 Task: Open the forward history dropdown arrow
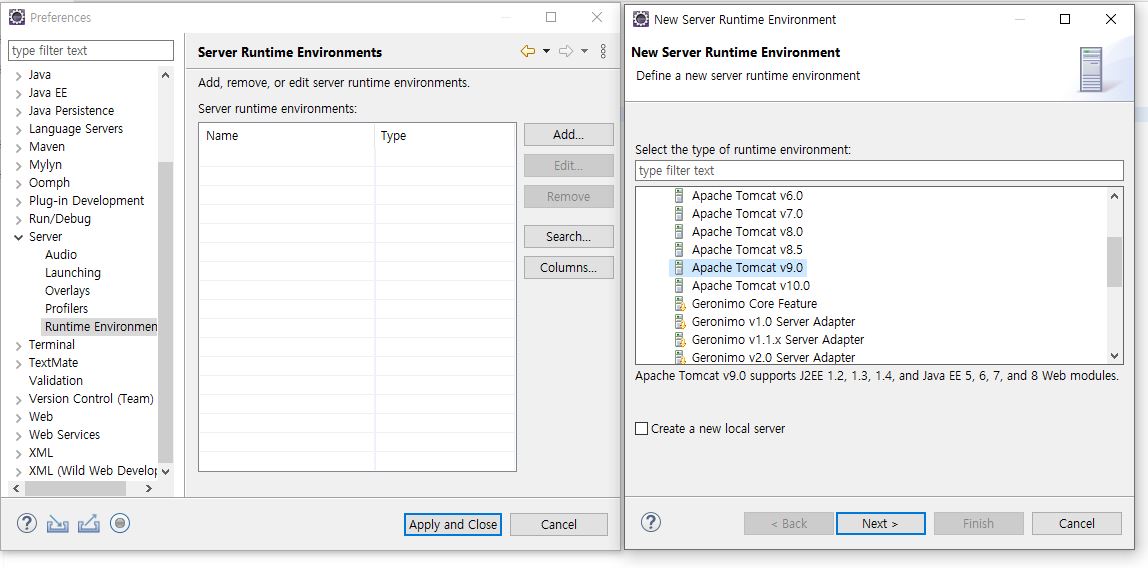click(584, 51)
